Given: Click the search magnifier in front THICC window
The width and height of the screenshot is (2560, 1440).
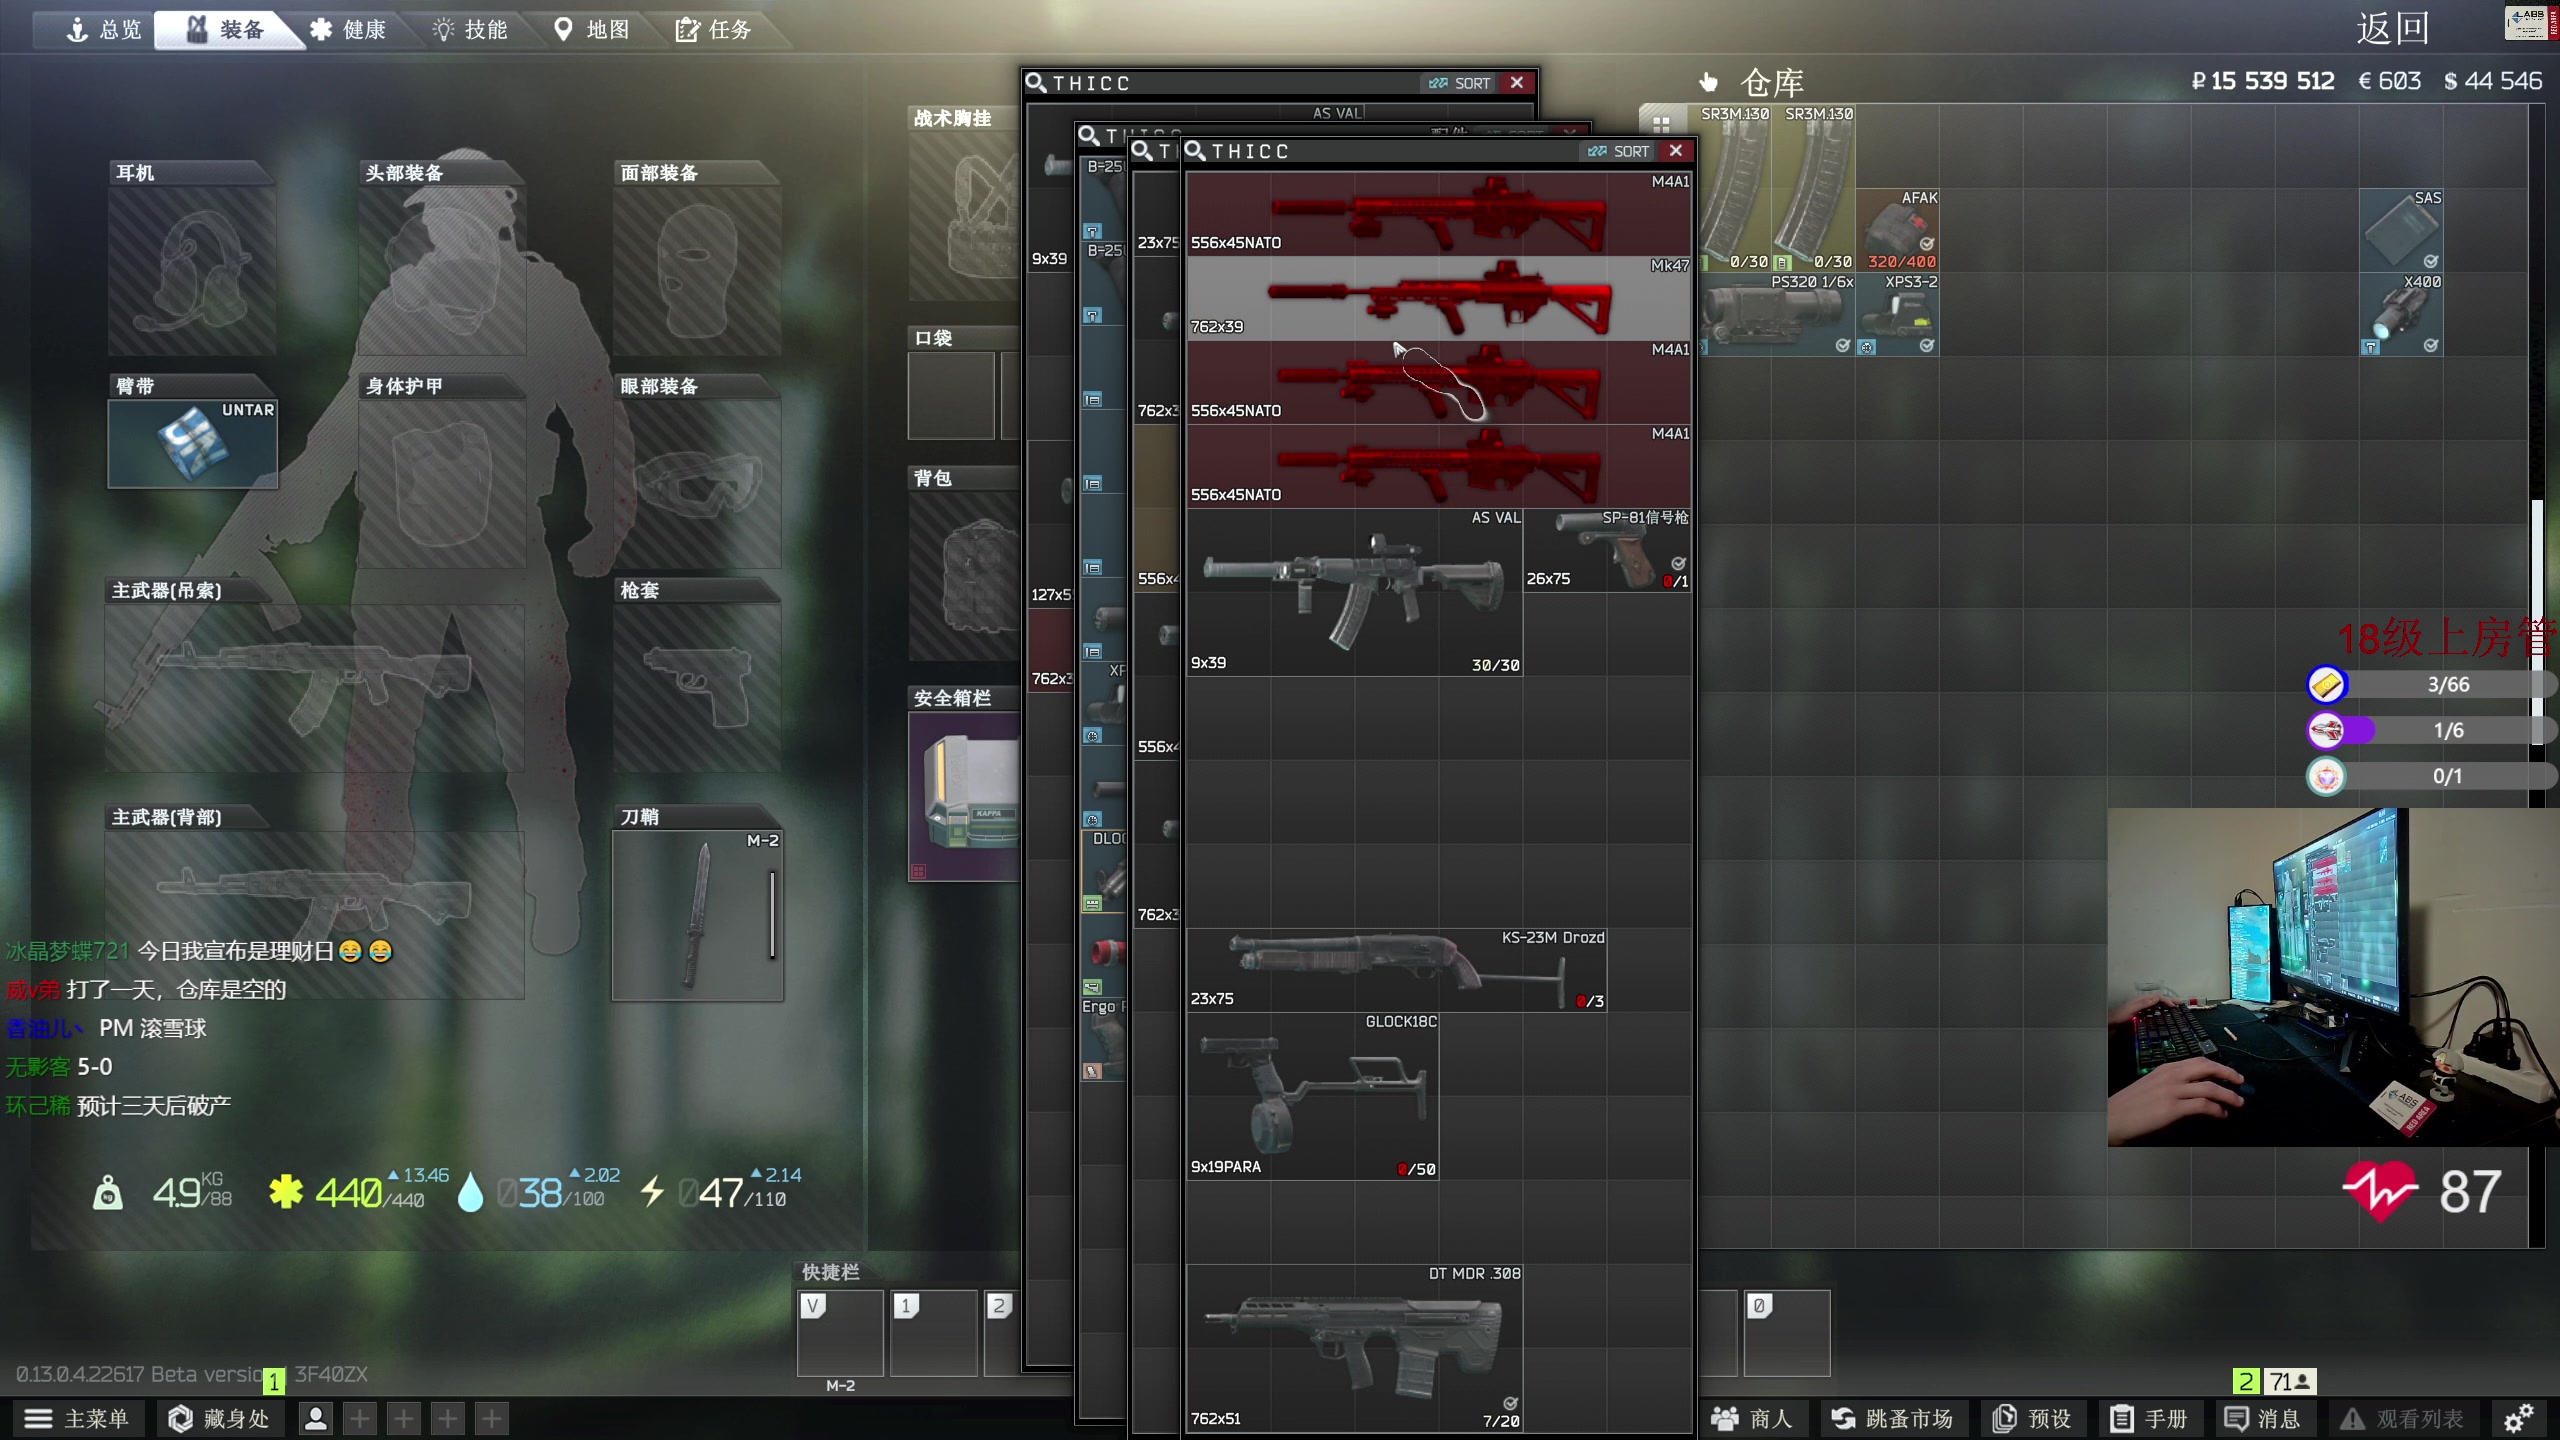Looking at the screenshot, I should (x=1195, y=151).
